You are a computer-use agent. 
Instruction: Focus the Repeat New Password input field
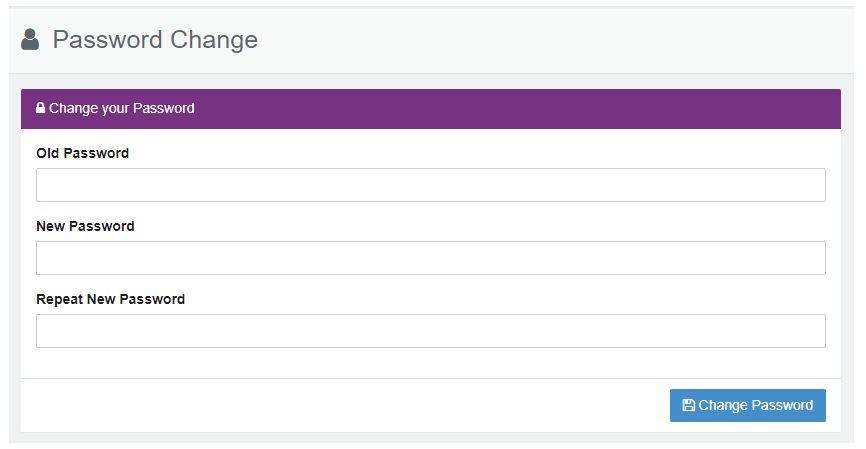[431, 331]
